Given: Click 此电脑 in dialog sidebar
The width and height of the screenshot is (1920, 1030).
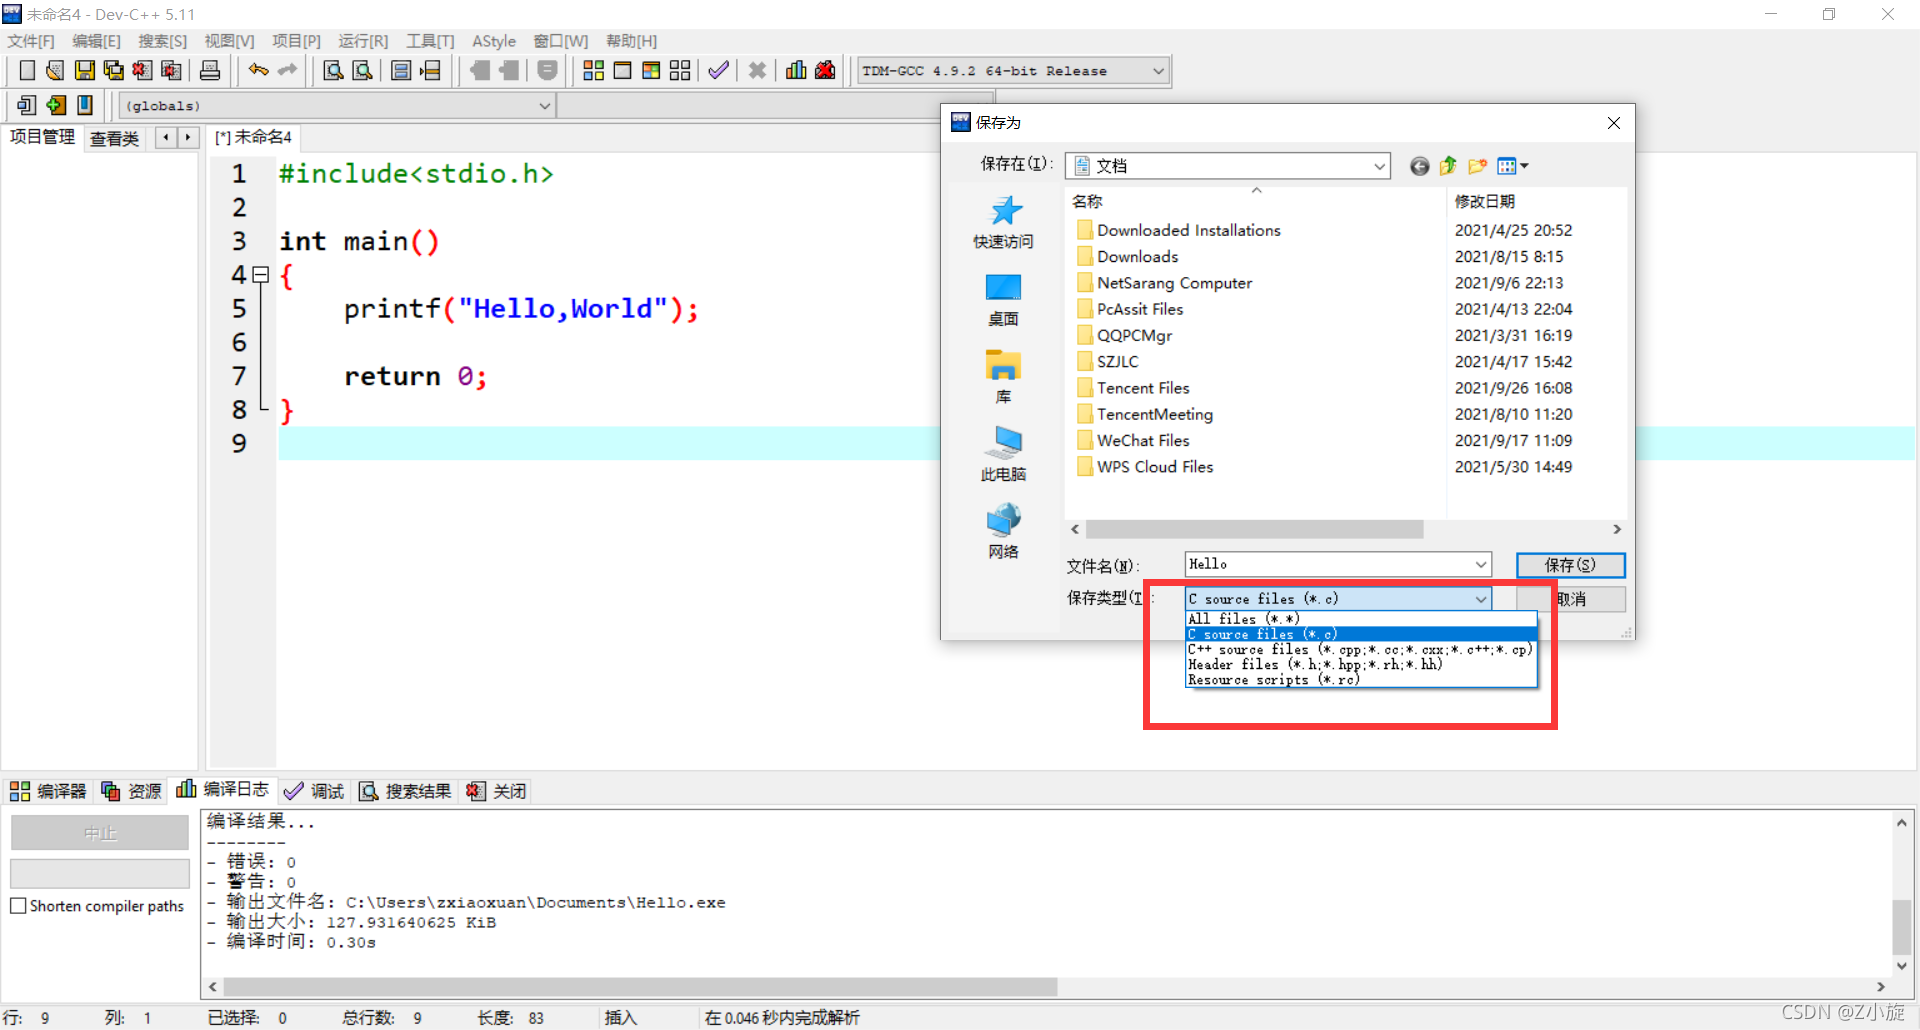Looking at the screenshot, I should pyautogui.click(x=1003, y=455).
